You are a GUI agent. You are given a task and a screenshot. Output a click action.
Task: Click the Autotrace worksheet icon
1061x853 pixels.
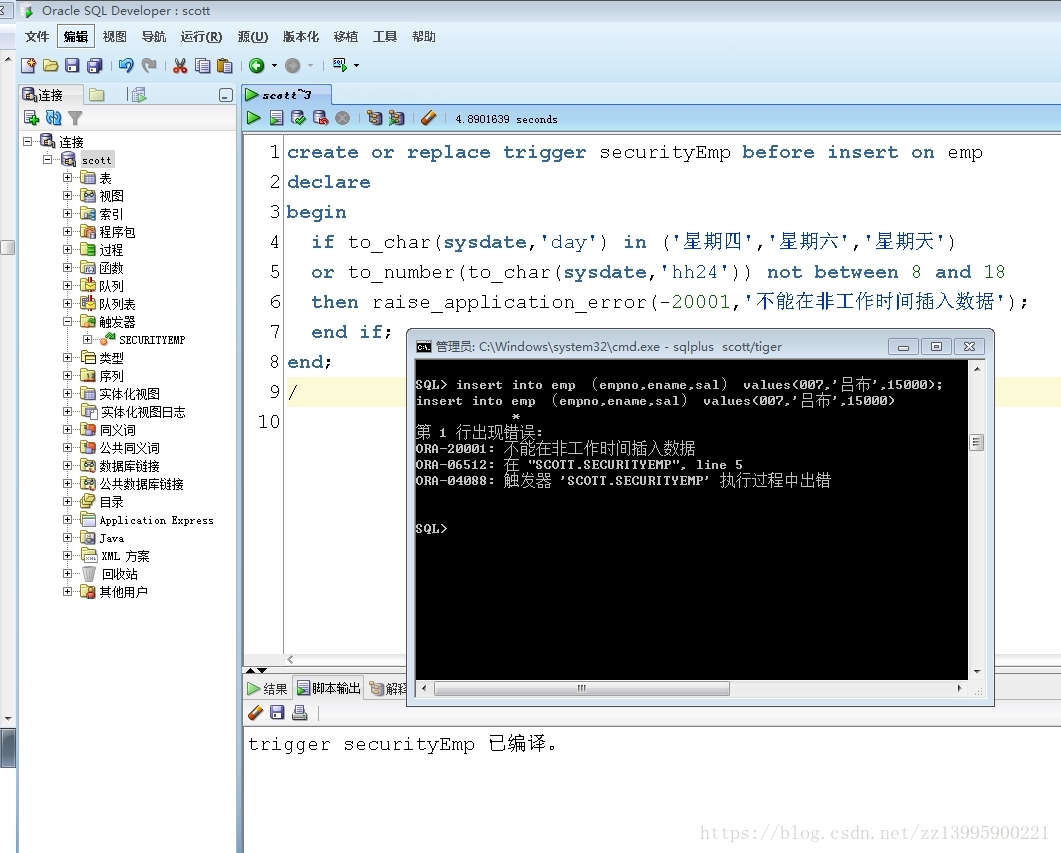397,118
